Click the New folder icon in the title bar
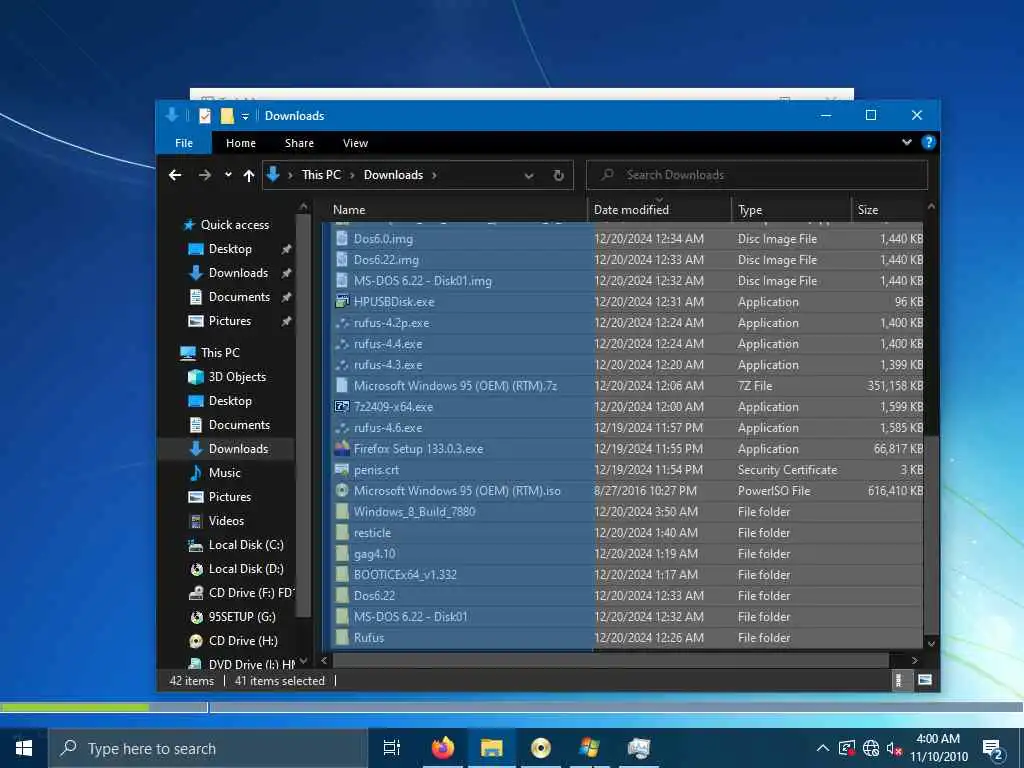Viewport: 1024px width, 768px height. (x=227, y=116)
